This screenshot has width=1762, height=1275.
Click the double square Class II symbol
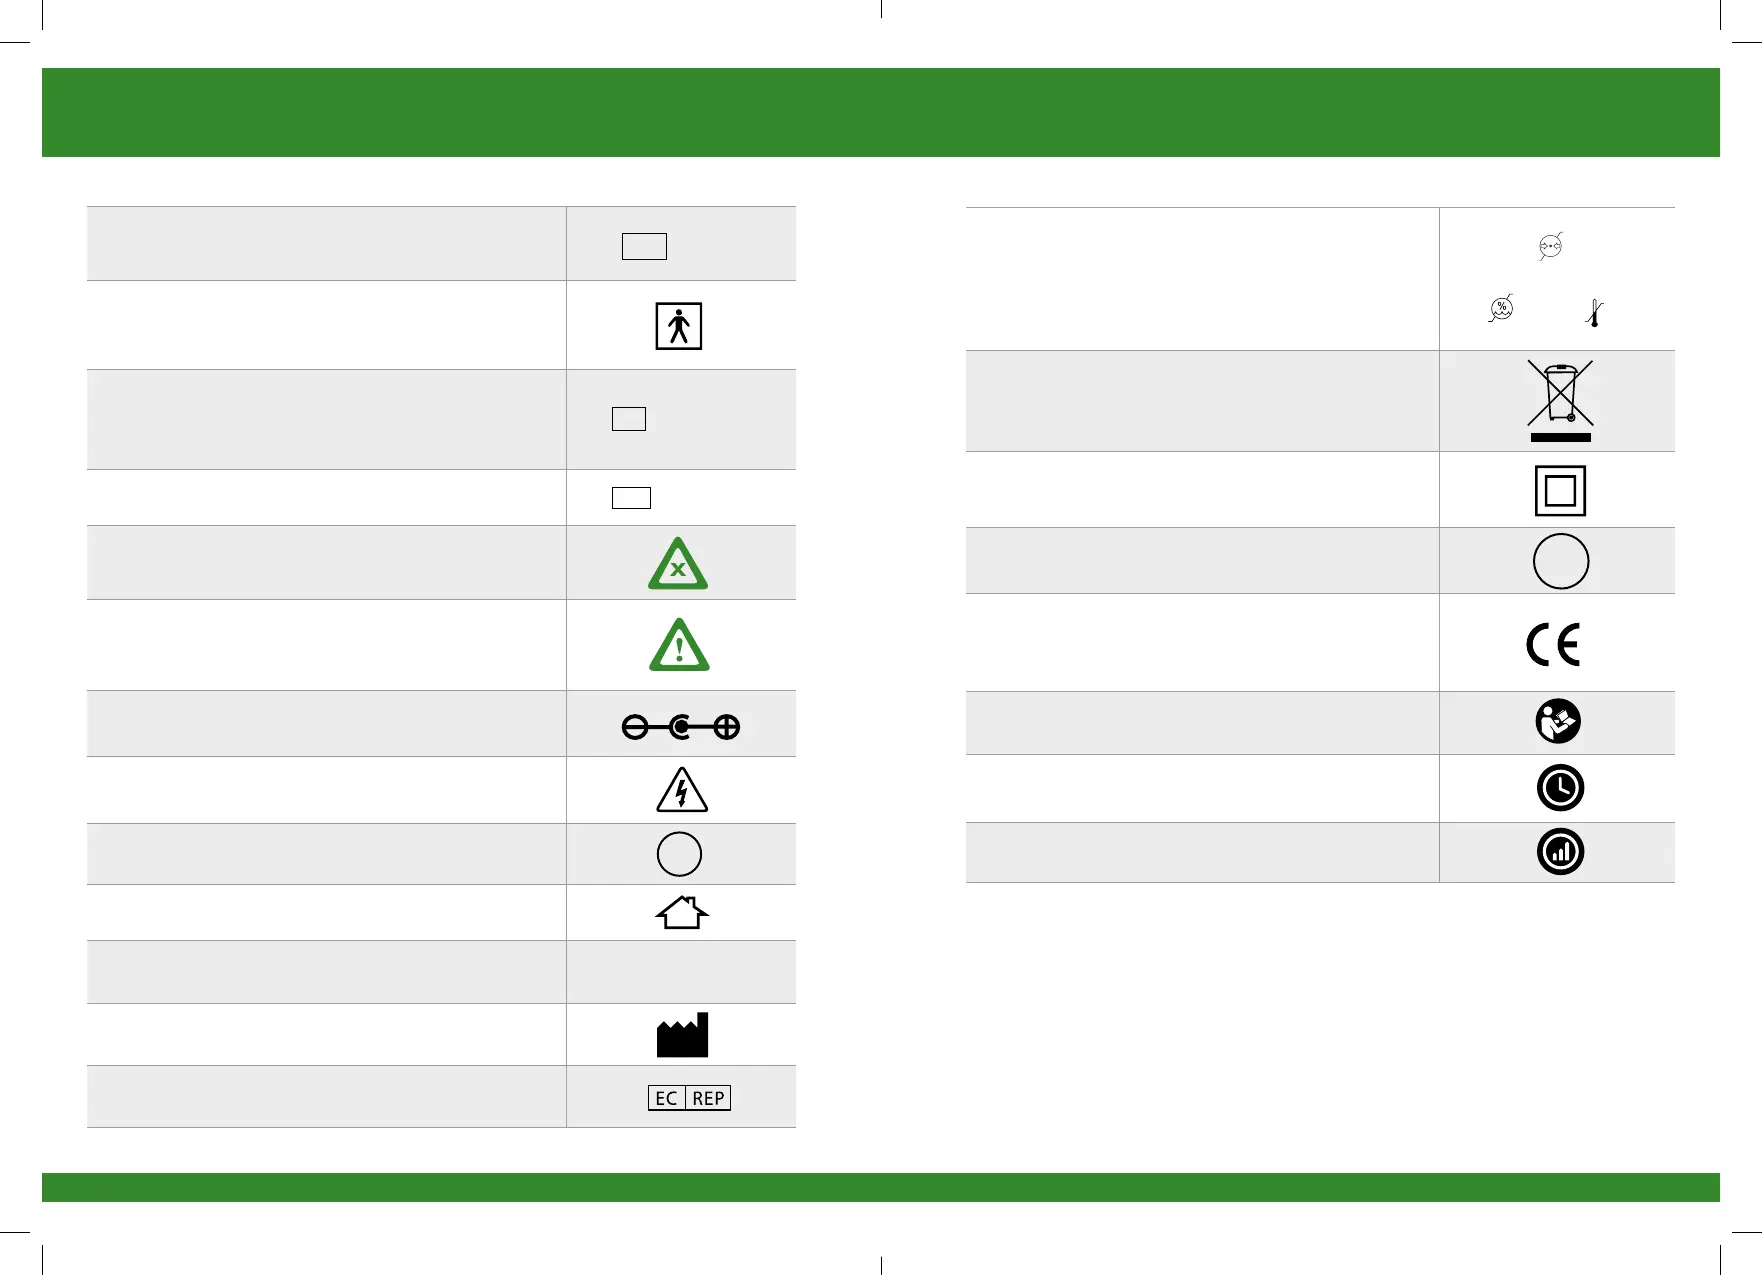pos(1560,491)
